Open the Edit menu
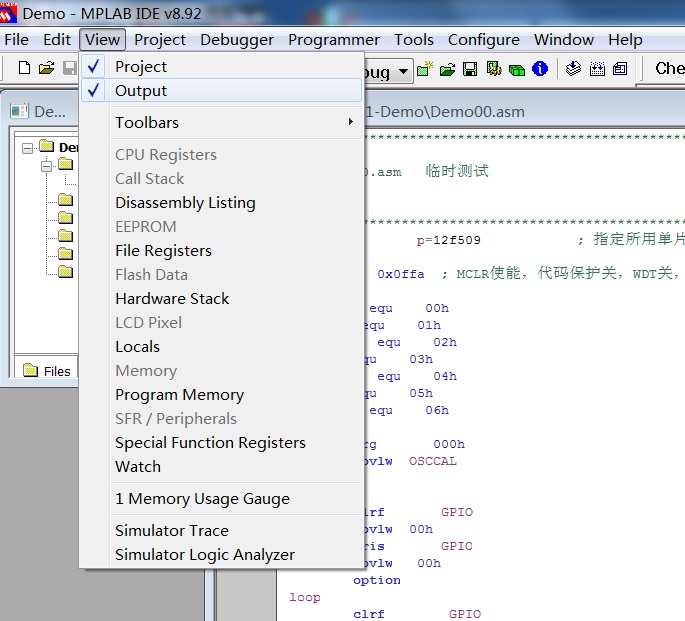This screenshot has width=685, height=621. click(x=57, y=40)
